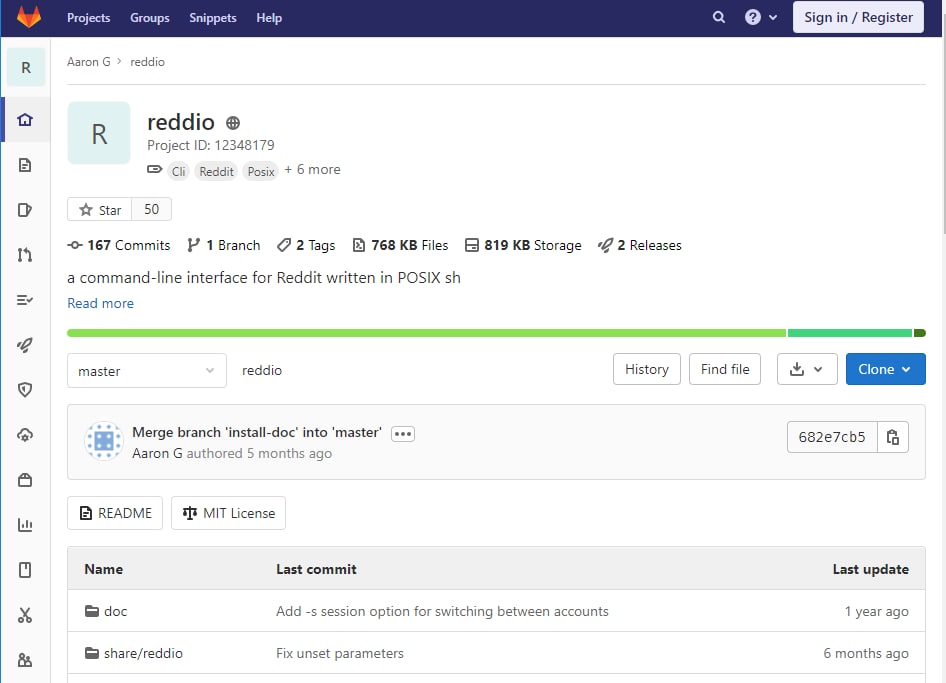Select the Cli topic tag
Screen dimensions: 946x683
pyautogui.click(x=178, y=171)
